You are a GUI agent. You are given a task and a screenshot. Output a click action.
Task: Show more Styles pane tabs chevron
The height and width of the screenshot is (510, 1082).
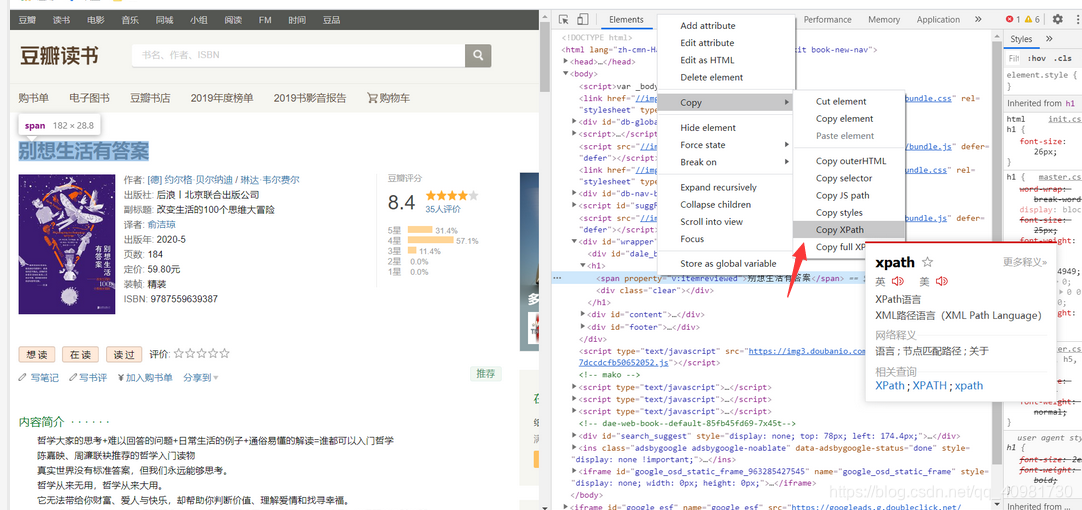pos(1050,39)
